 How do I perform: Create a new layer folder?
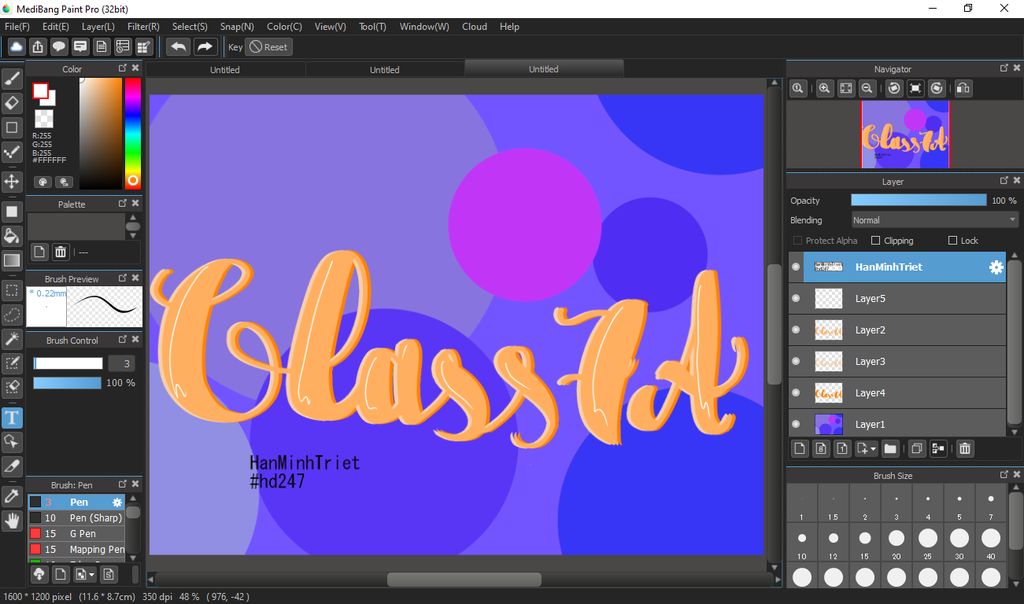890,449
